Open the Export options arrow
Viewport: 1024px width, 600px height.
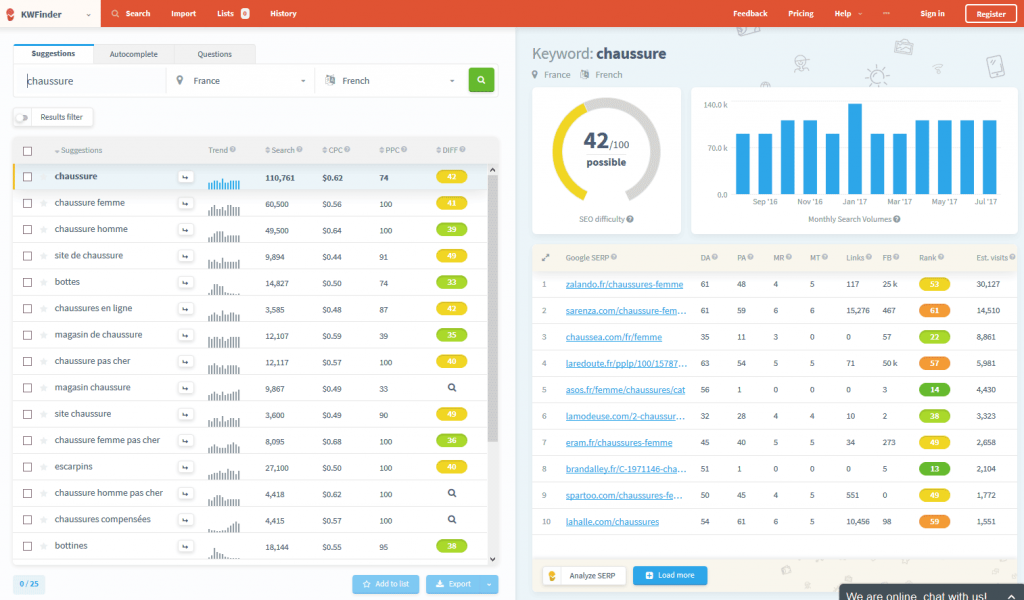[x=489, y=584]
